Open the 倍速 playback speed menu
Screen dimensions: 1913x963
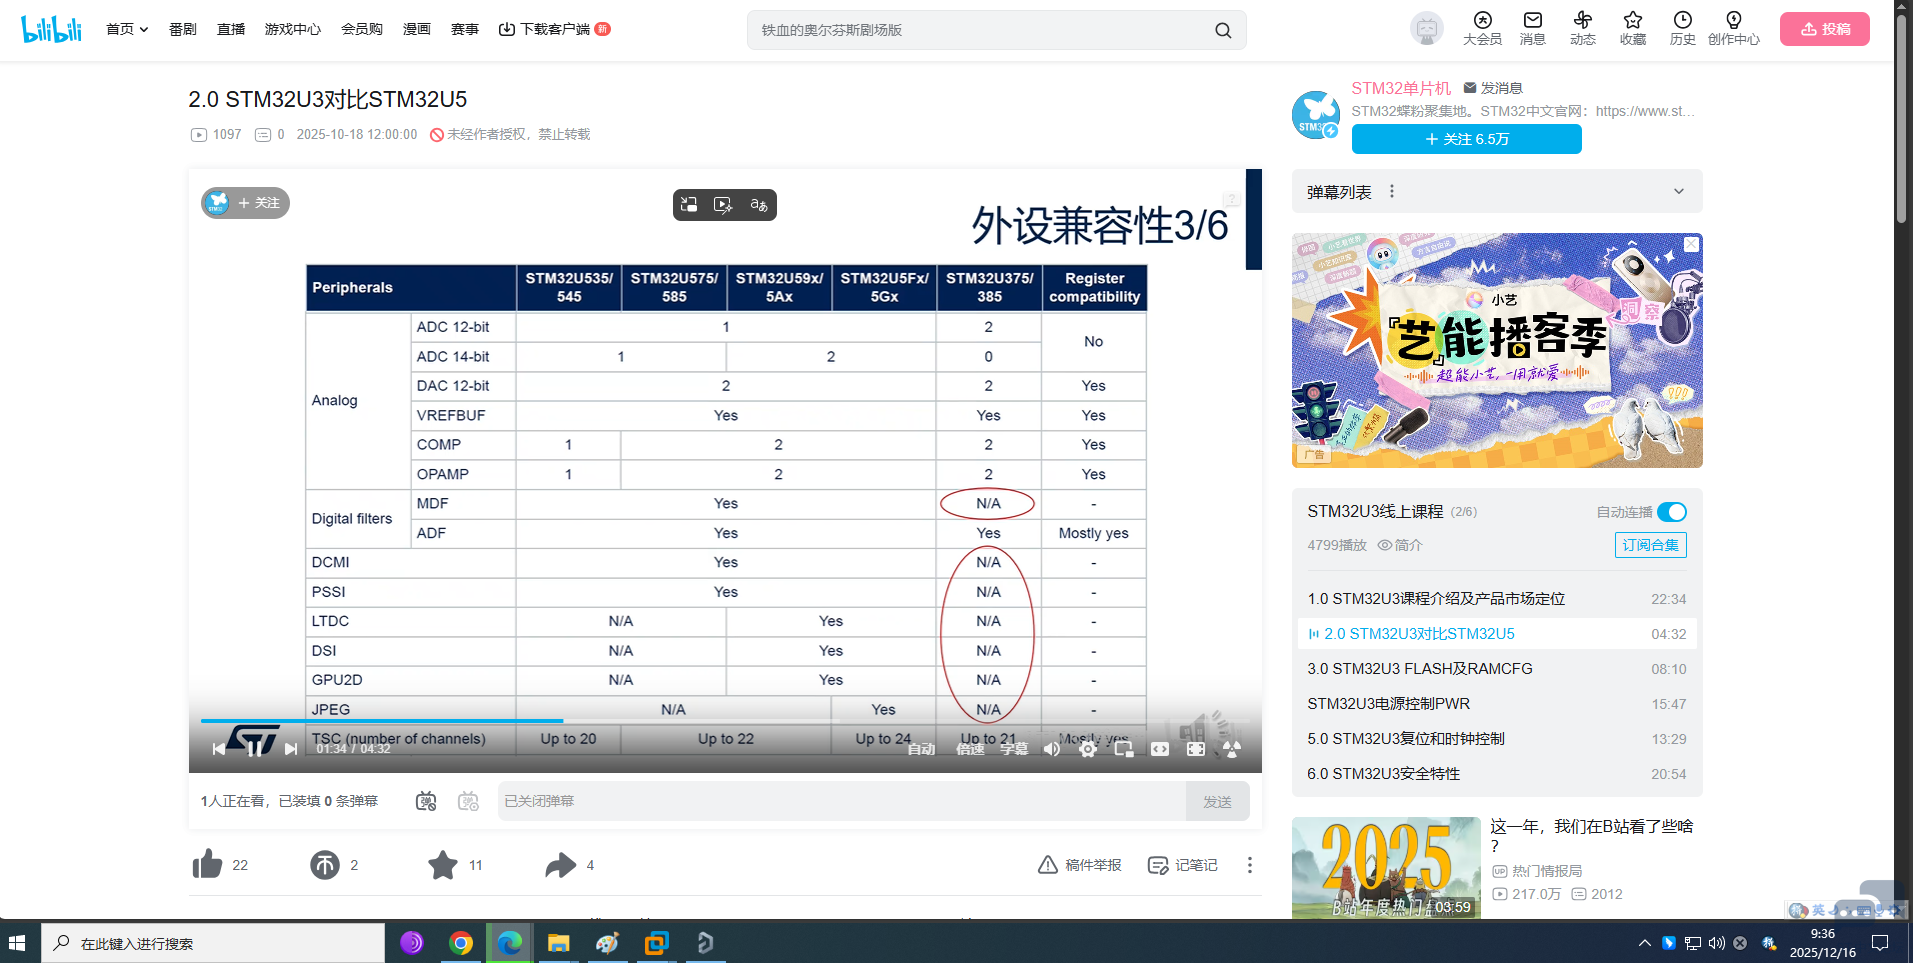coord(968,748)
